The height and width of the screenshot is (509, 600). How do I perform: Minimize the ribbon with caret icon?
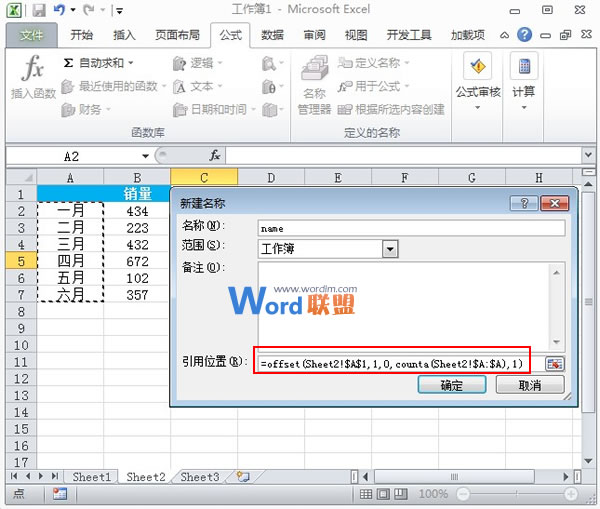tap(504, 35)
